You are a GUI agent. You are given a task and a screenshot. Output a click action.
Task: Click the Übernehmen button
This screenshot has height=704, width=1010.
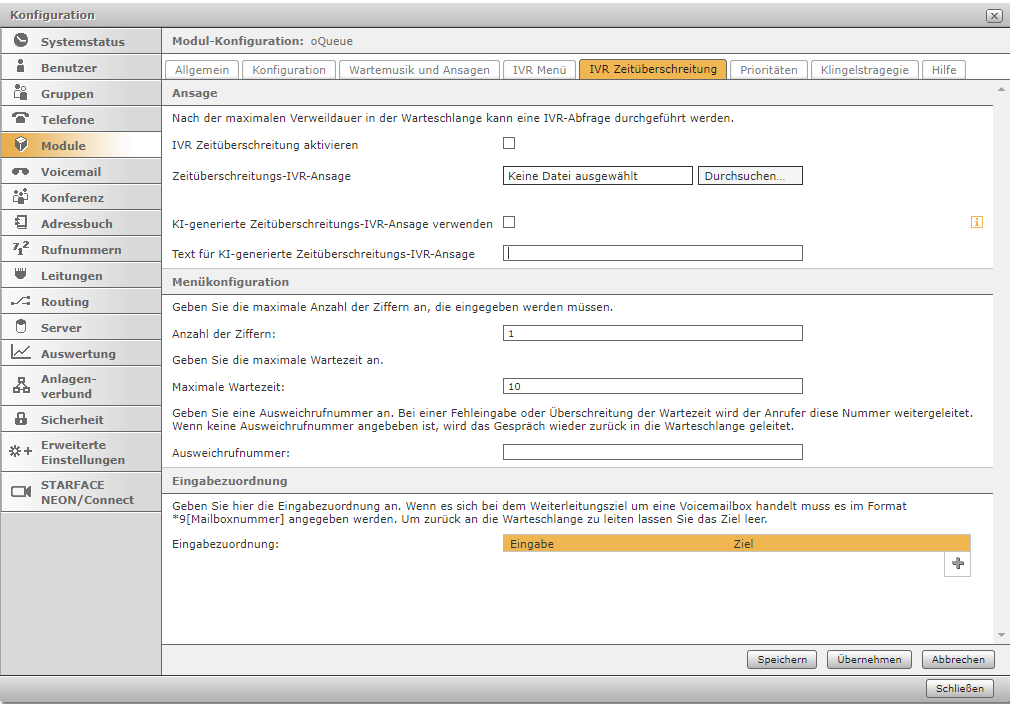(869, 660)
